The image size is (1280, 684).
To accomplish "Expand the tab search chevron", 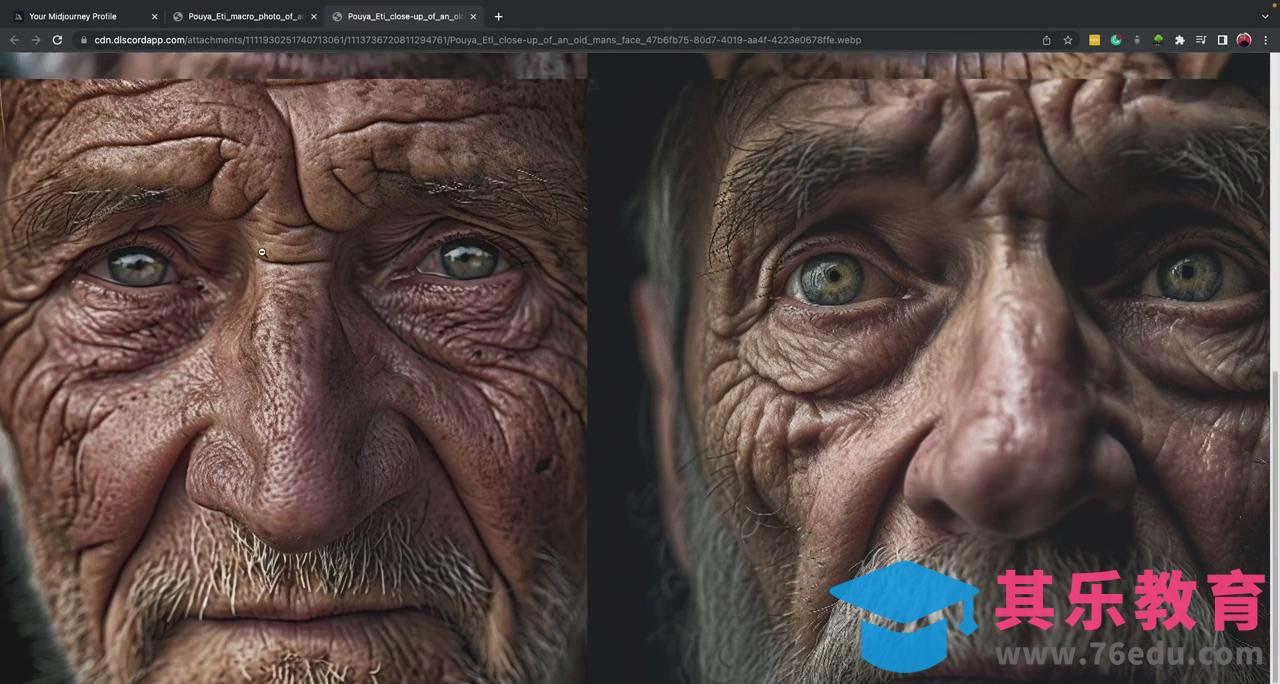I will pos(1265,16).
